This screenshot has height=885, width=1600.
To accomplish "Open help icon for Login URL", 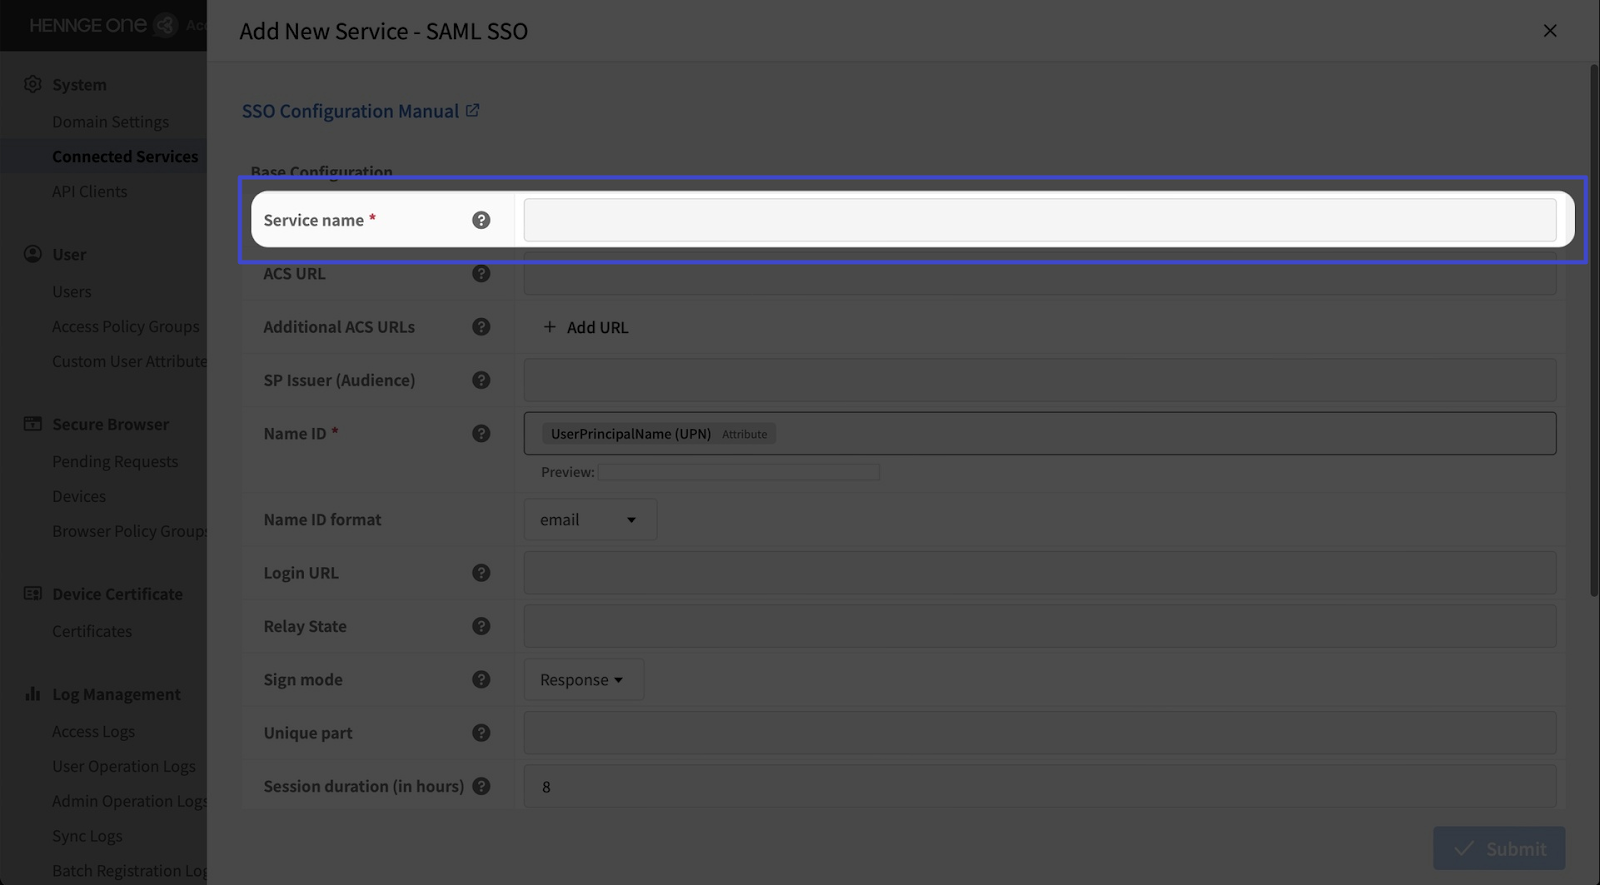I will [x=481, y=573].
